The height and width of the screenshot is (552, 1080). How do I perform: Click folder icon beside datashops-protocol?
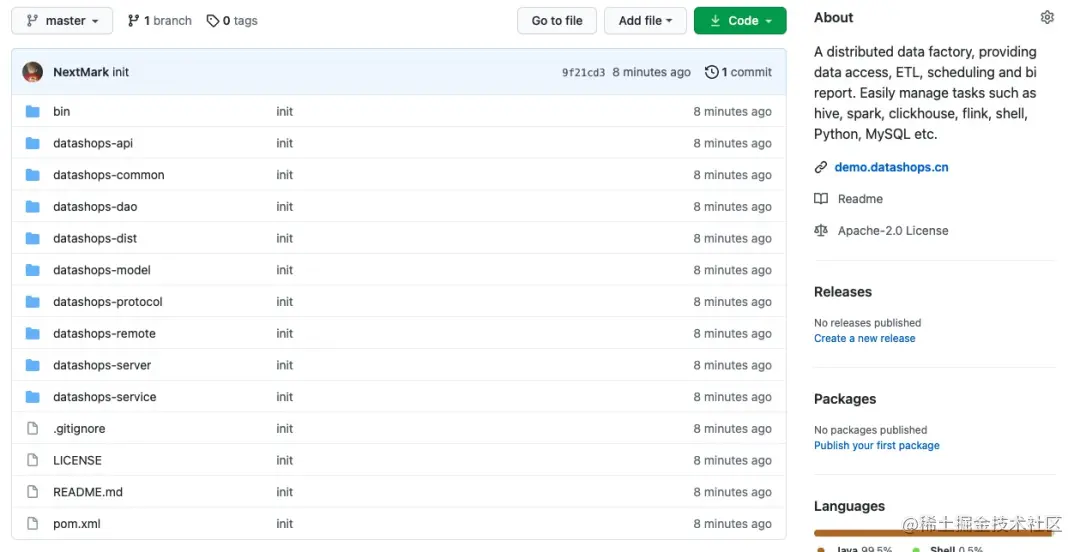[x=32, y=302]
